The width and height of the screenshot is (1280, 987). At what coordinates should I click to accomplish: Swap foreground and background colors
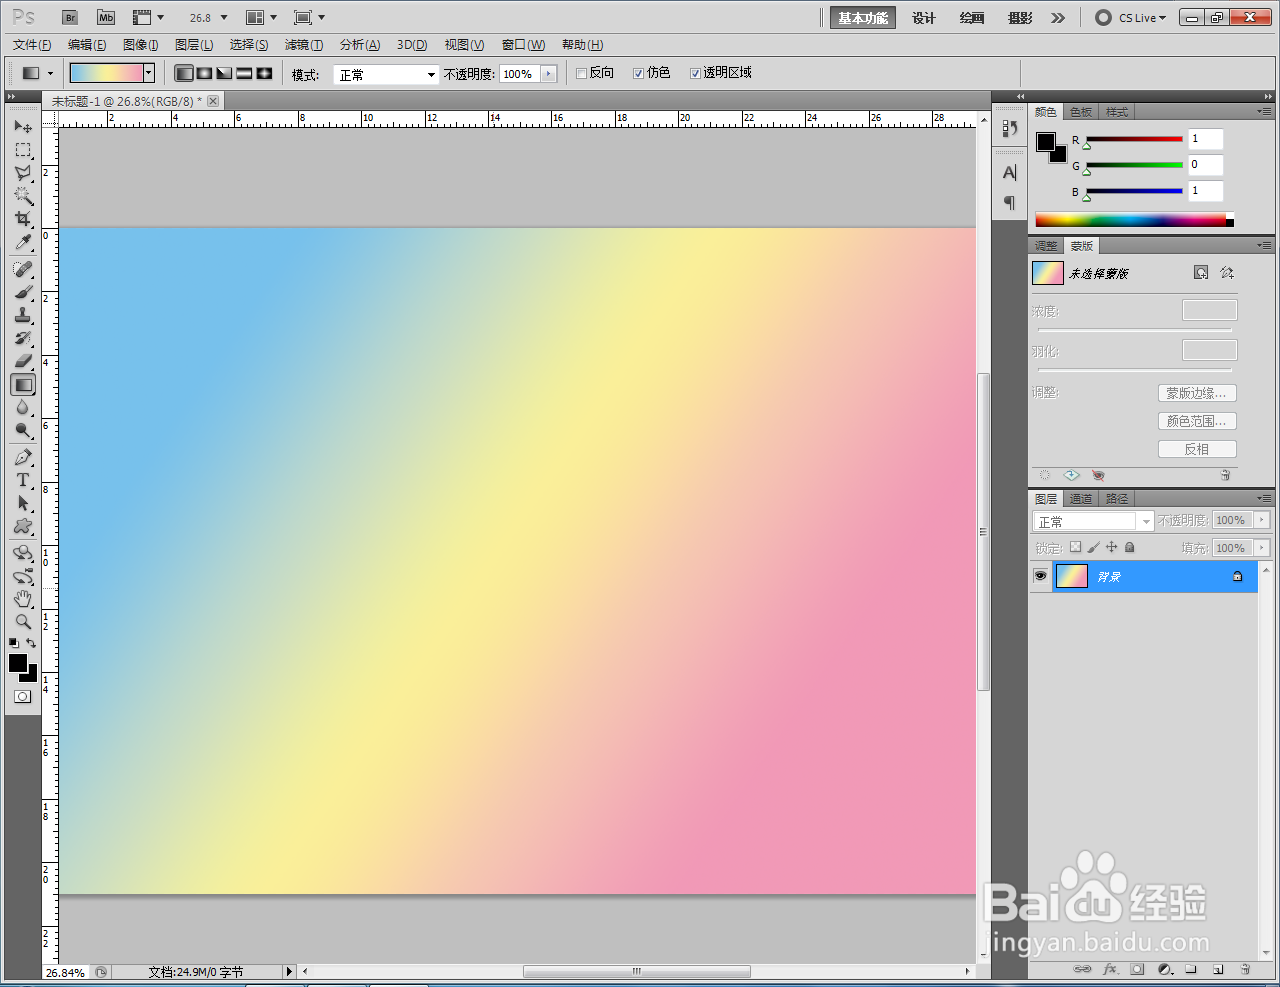click(32, 643)
